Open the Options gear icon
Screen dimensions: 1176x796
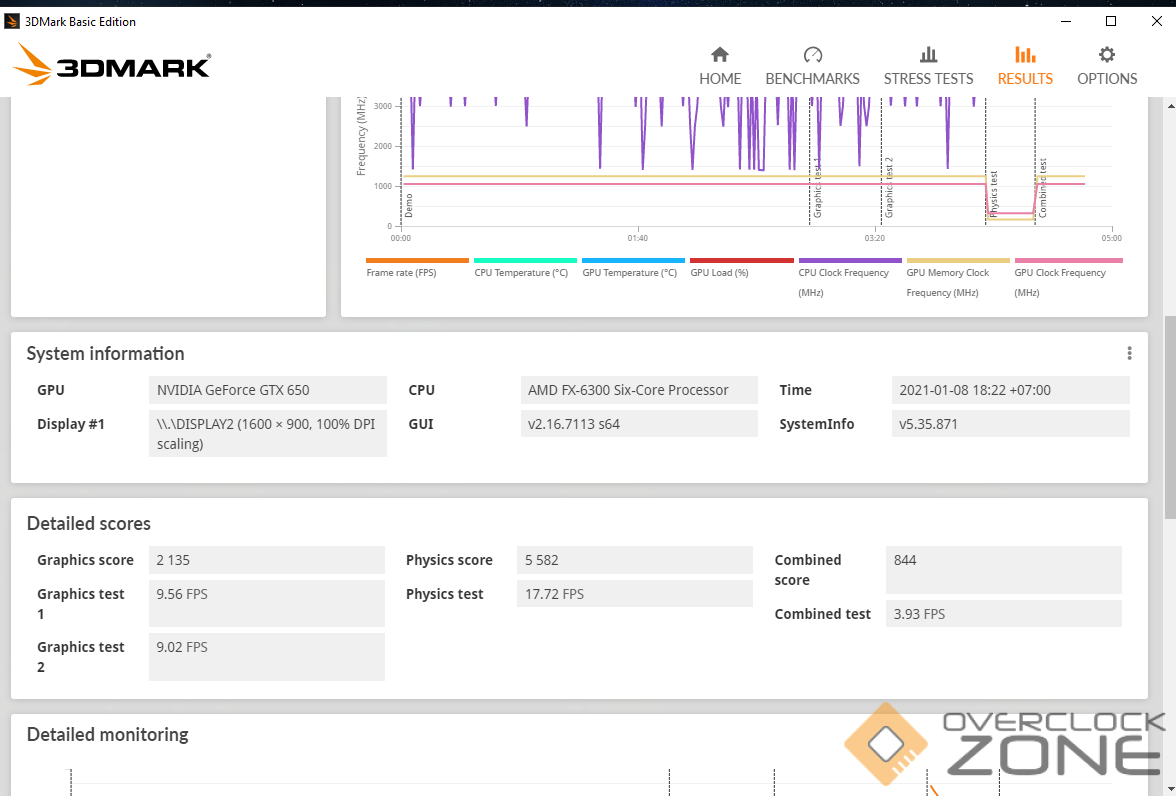tap(1107, 55)
